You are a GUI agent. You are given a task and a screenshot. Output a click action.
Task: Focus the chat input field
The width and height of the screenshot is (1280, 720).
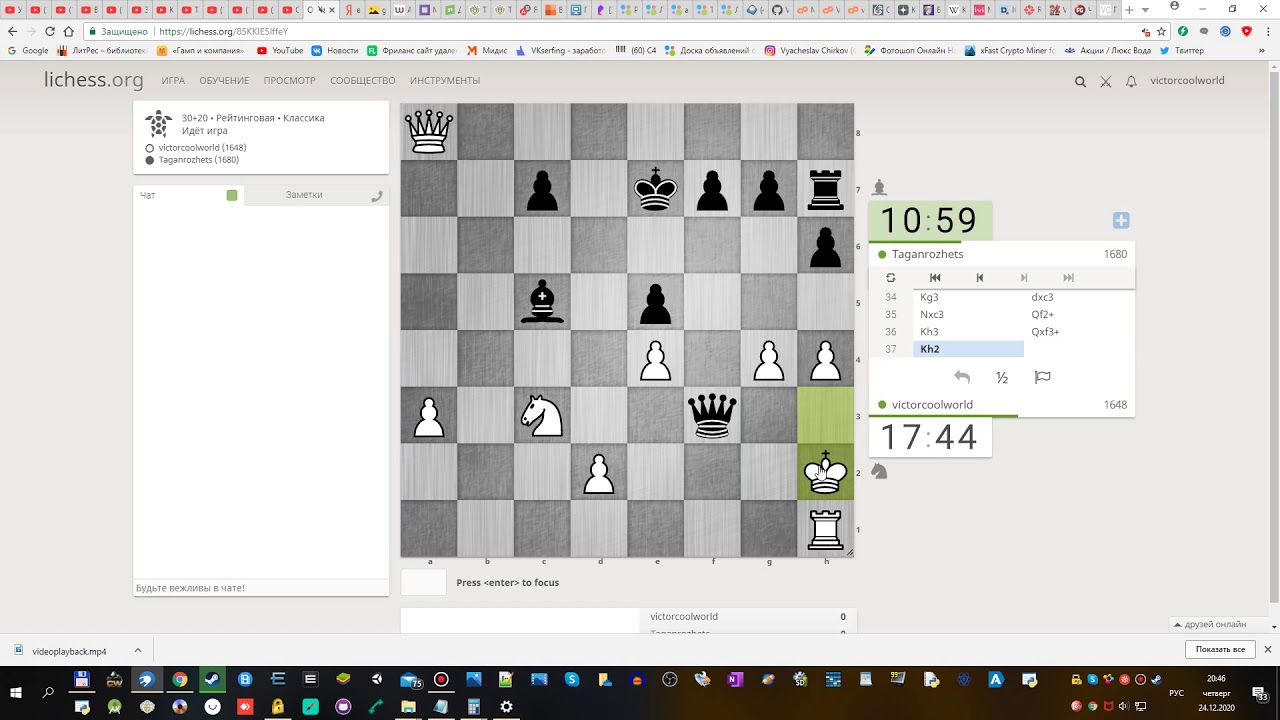[x=261, y=588]
